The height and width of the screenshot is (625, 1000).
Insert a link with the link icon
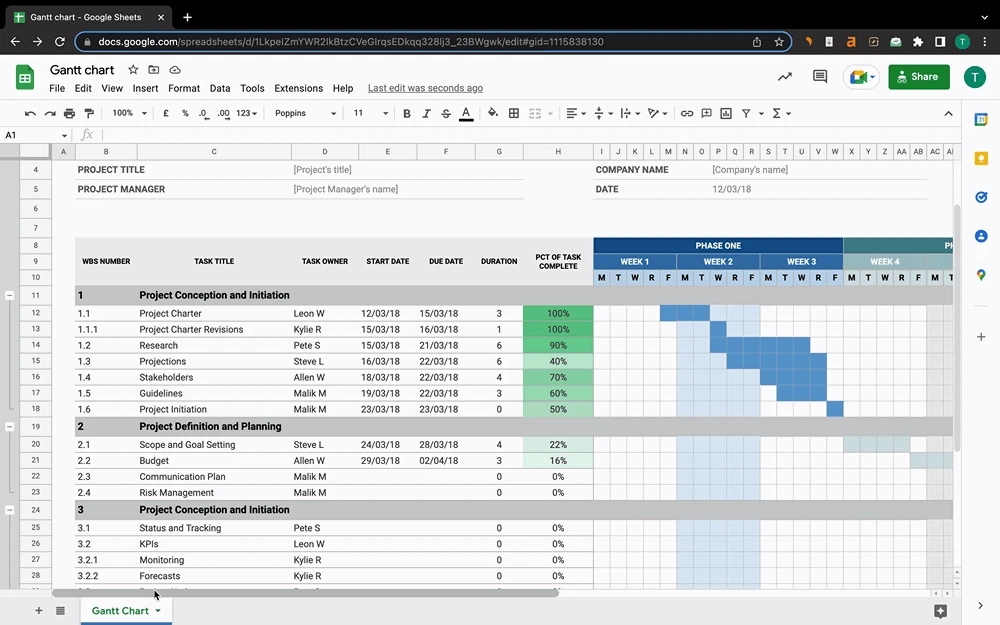pos(686,114)
